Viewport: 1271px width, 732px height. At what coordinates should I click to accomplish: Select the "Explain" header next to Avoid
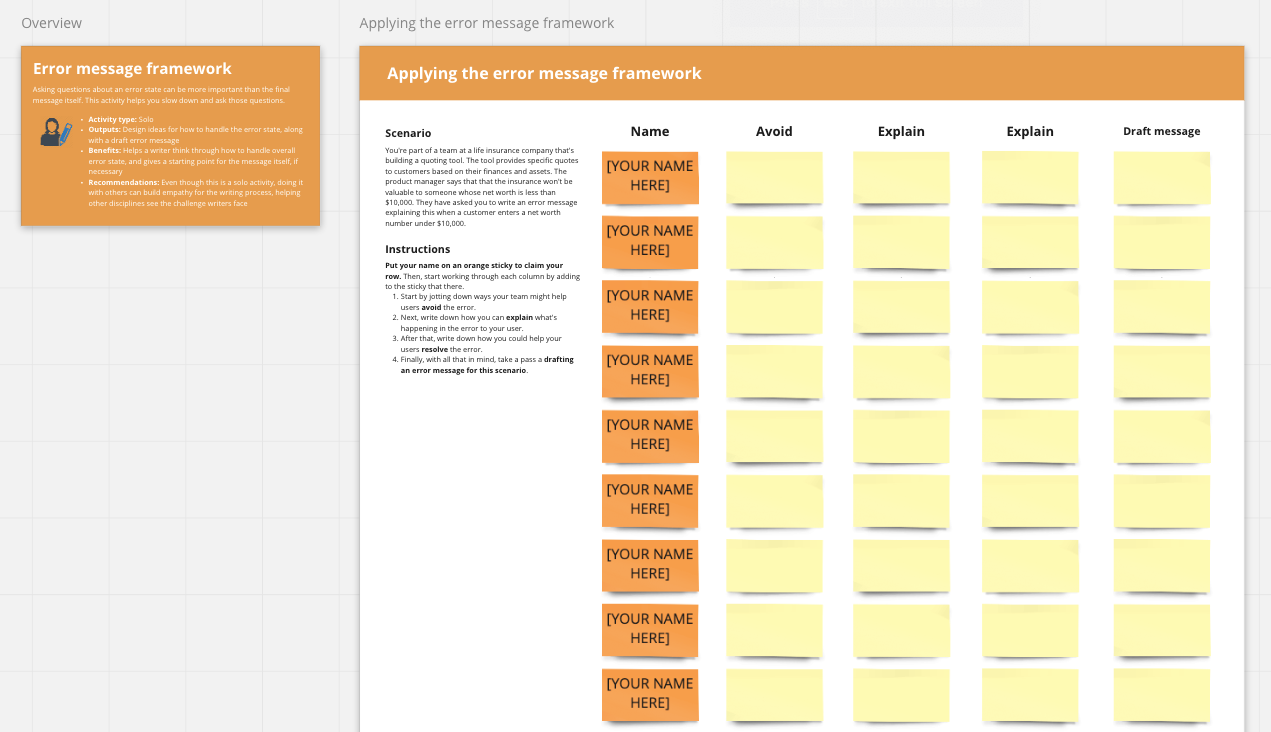click(x=901, y=131)
